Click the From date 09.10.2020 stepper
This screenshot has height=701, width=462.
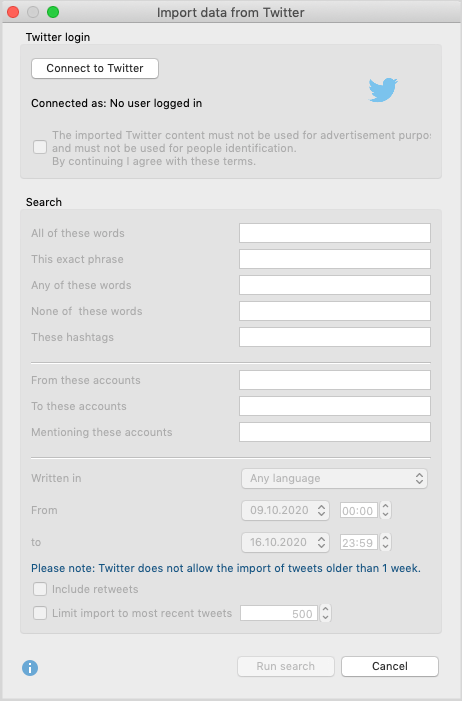point(321,511)
